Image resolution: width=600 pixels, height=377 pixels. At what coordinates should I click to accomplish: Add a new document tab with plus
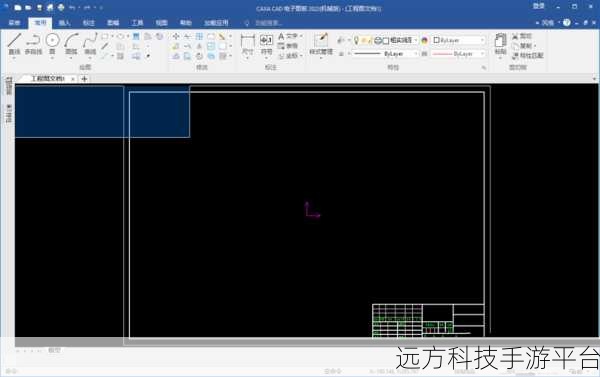[x=84, y=79]
